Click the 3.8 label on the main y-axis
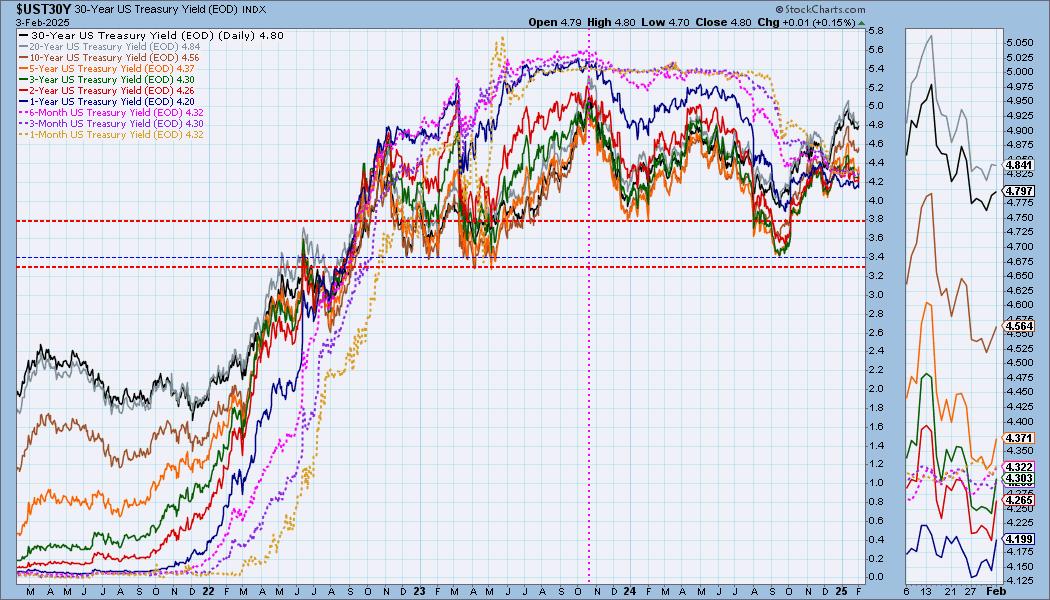Screen dimensions: 1050x600 (876, 219)
